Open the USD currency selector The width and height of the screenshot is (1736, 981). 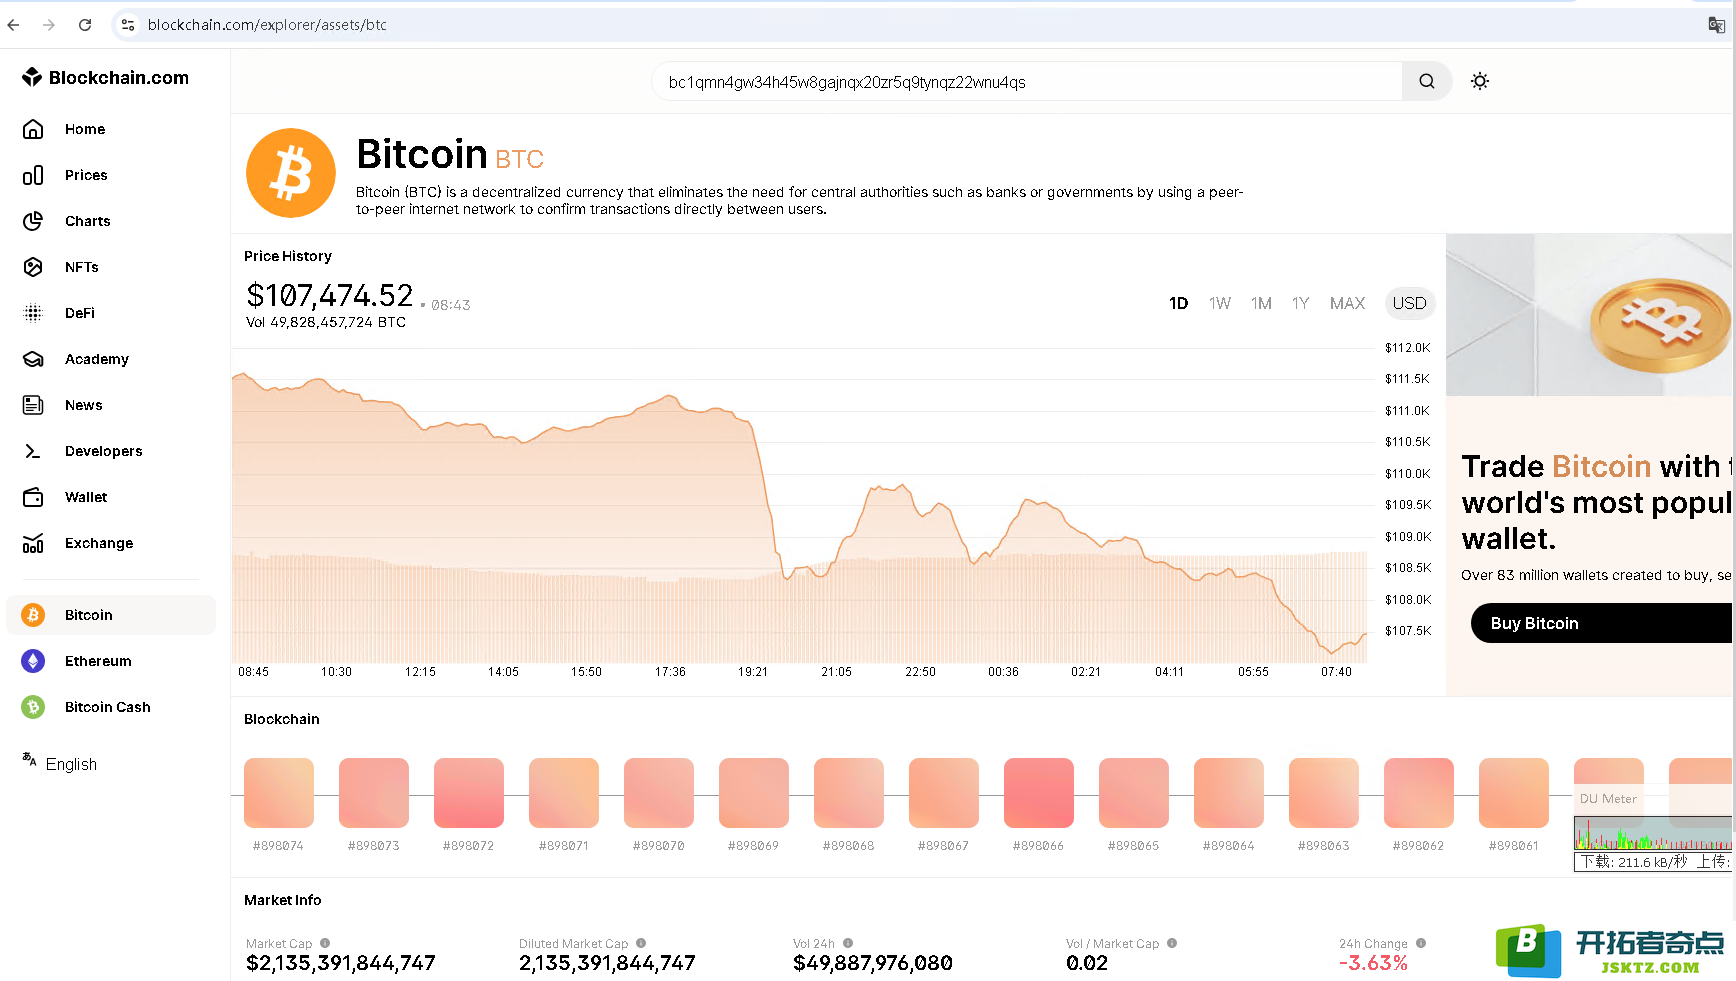pos(1410,303)
